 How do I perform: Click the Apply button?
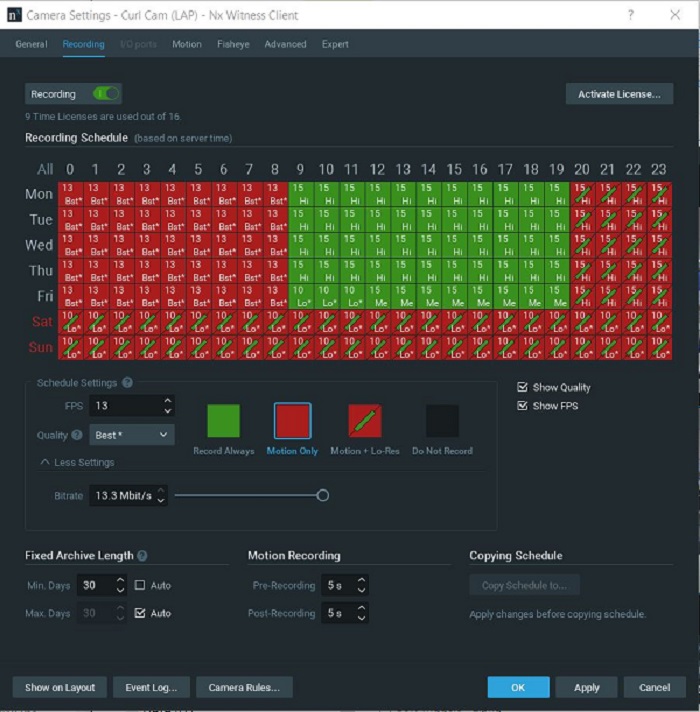pos(587,687)
